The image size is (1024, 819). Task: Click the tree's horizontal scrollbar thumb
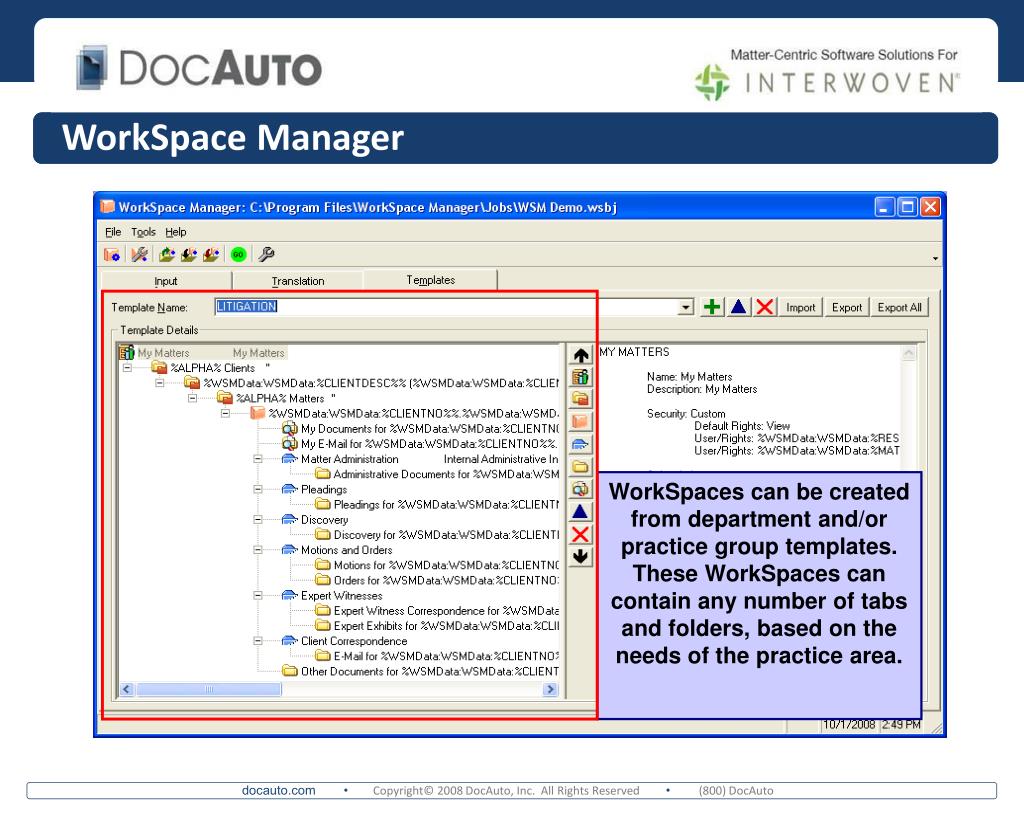209,689
